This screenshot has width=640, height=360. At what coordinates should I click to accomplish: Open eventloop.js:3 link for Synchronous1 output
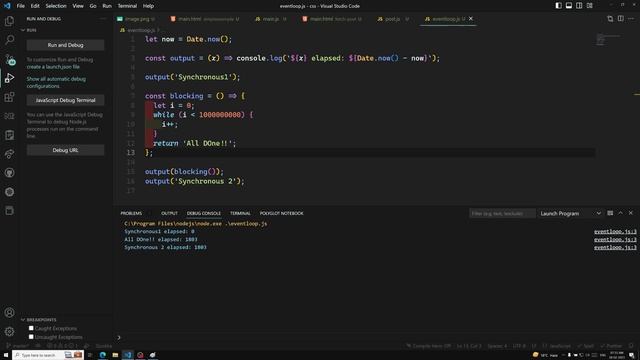click(x=615, y=231)
